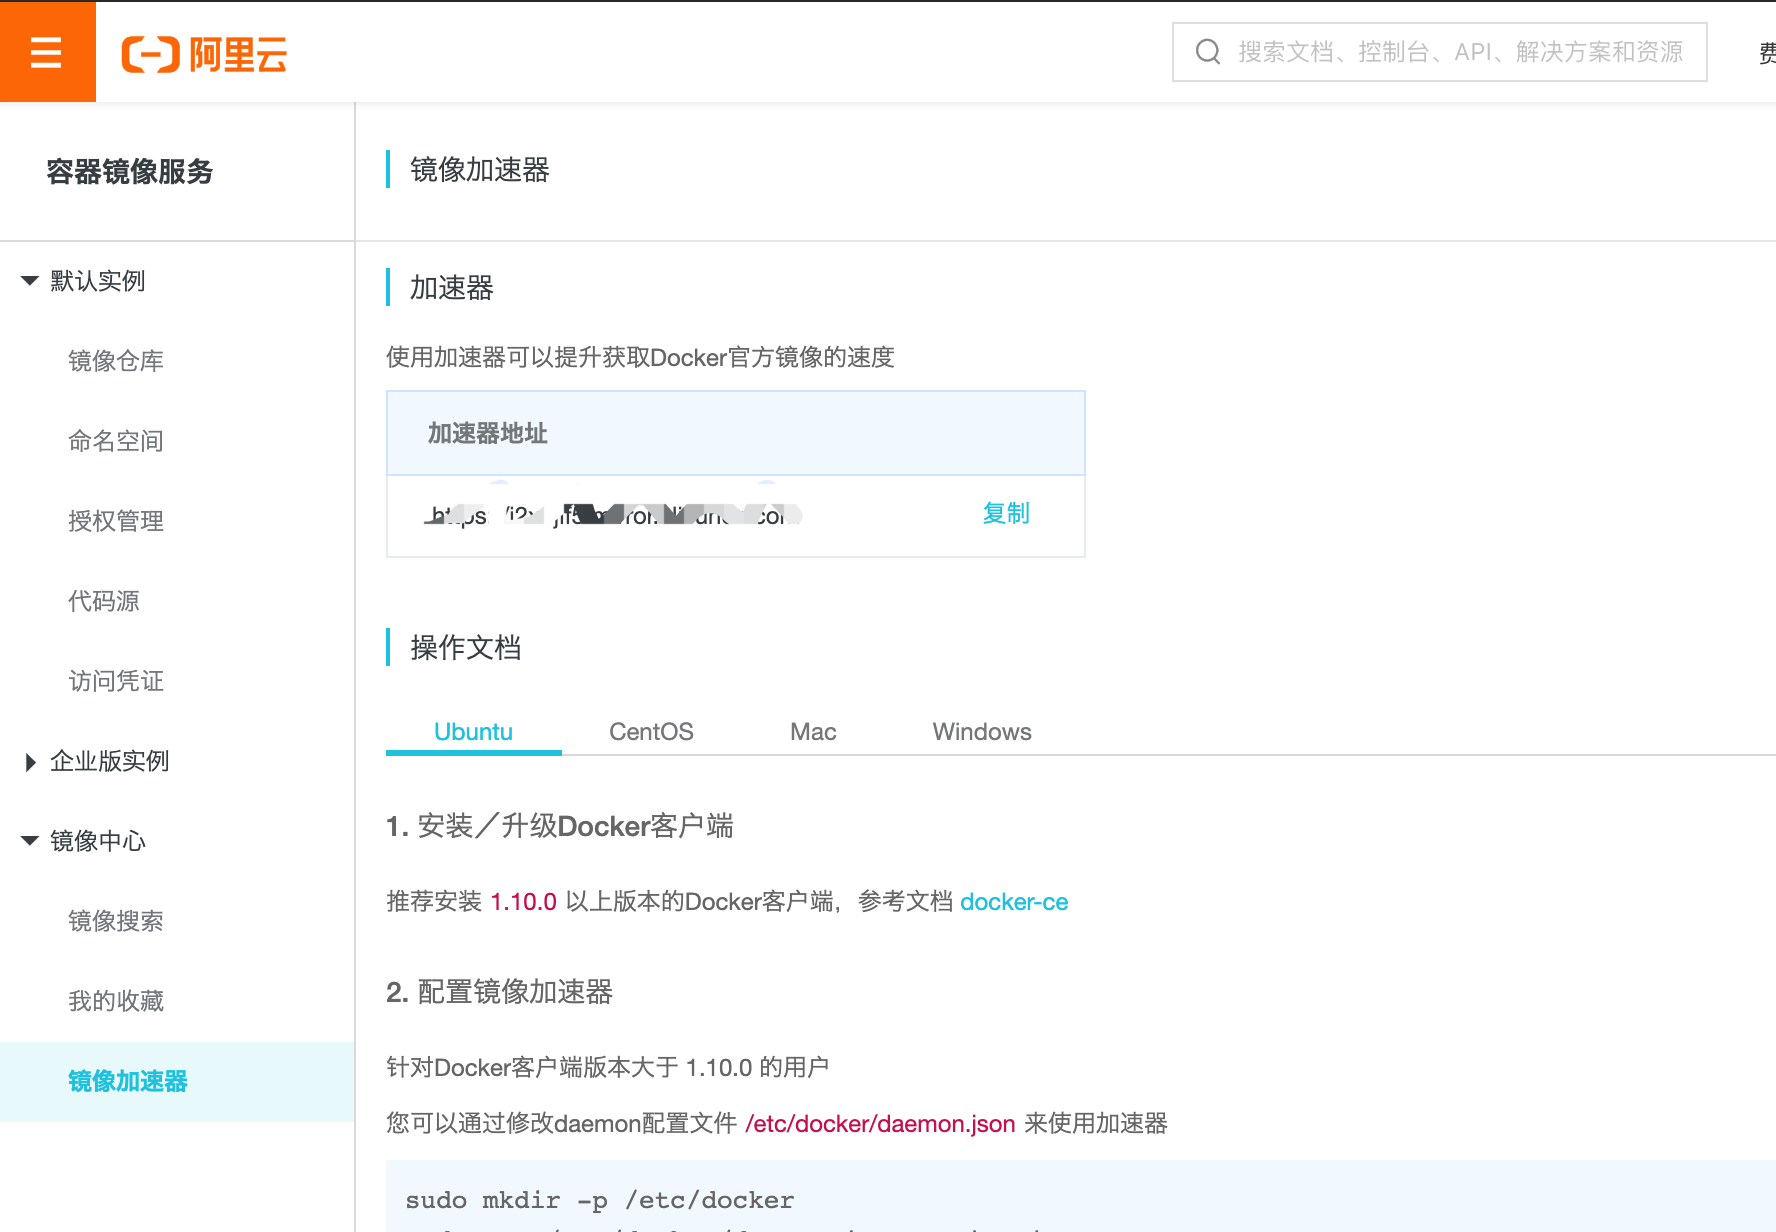Click the search magnifier icon
Screen dimensions: 1776x1232
(x=1208, y=52)
